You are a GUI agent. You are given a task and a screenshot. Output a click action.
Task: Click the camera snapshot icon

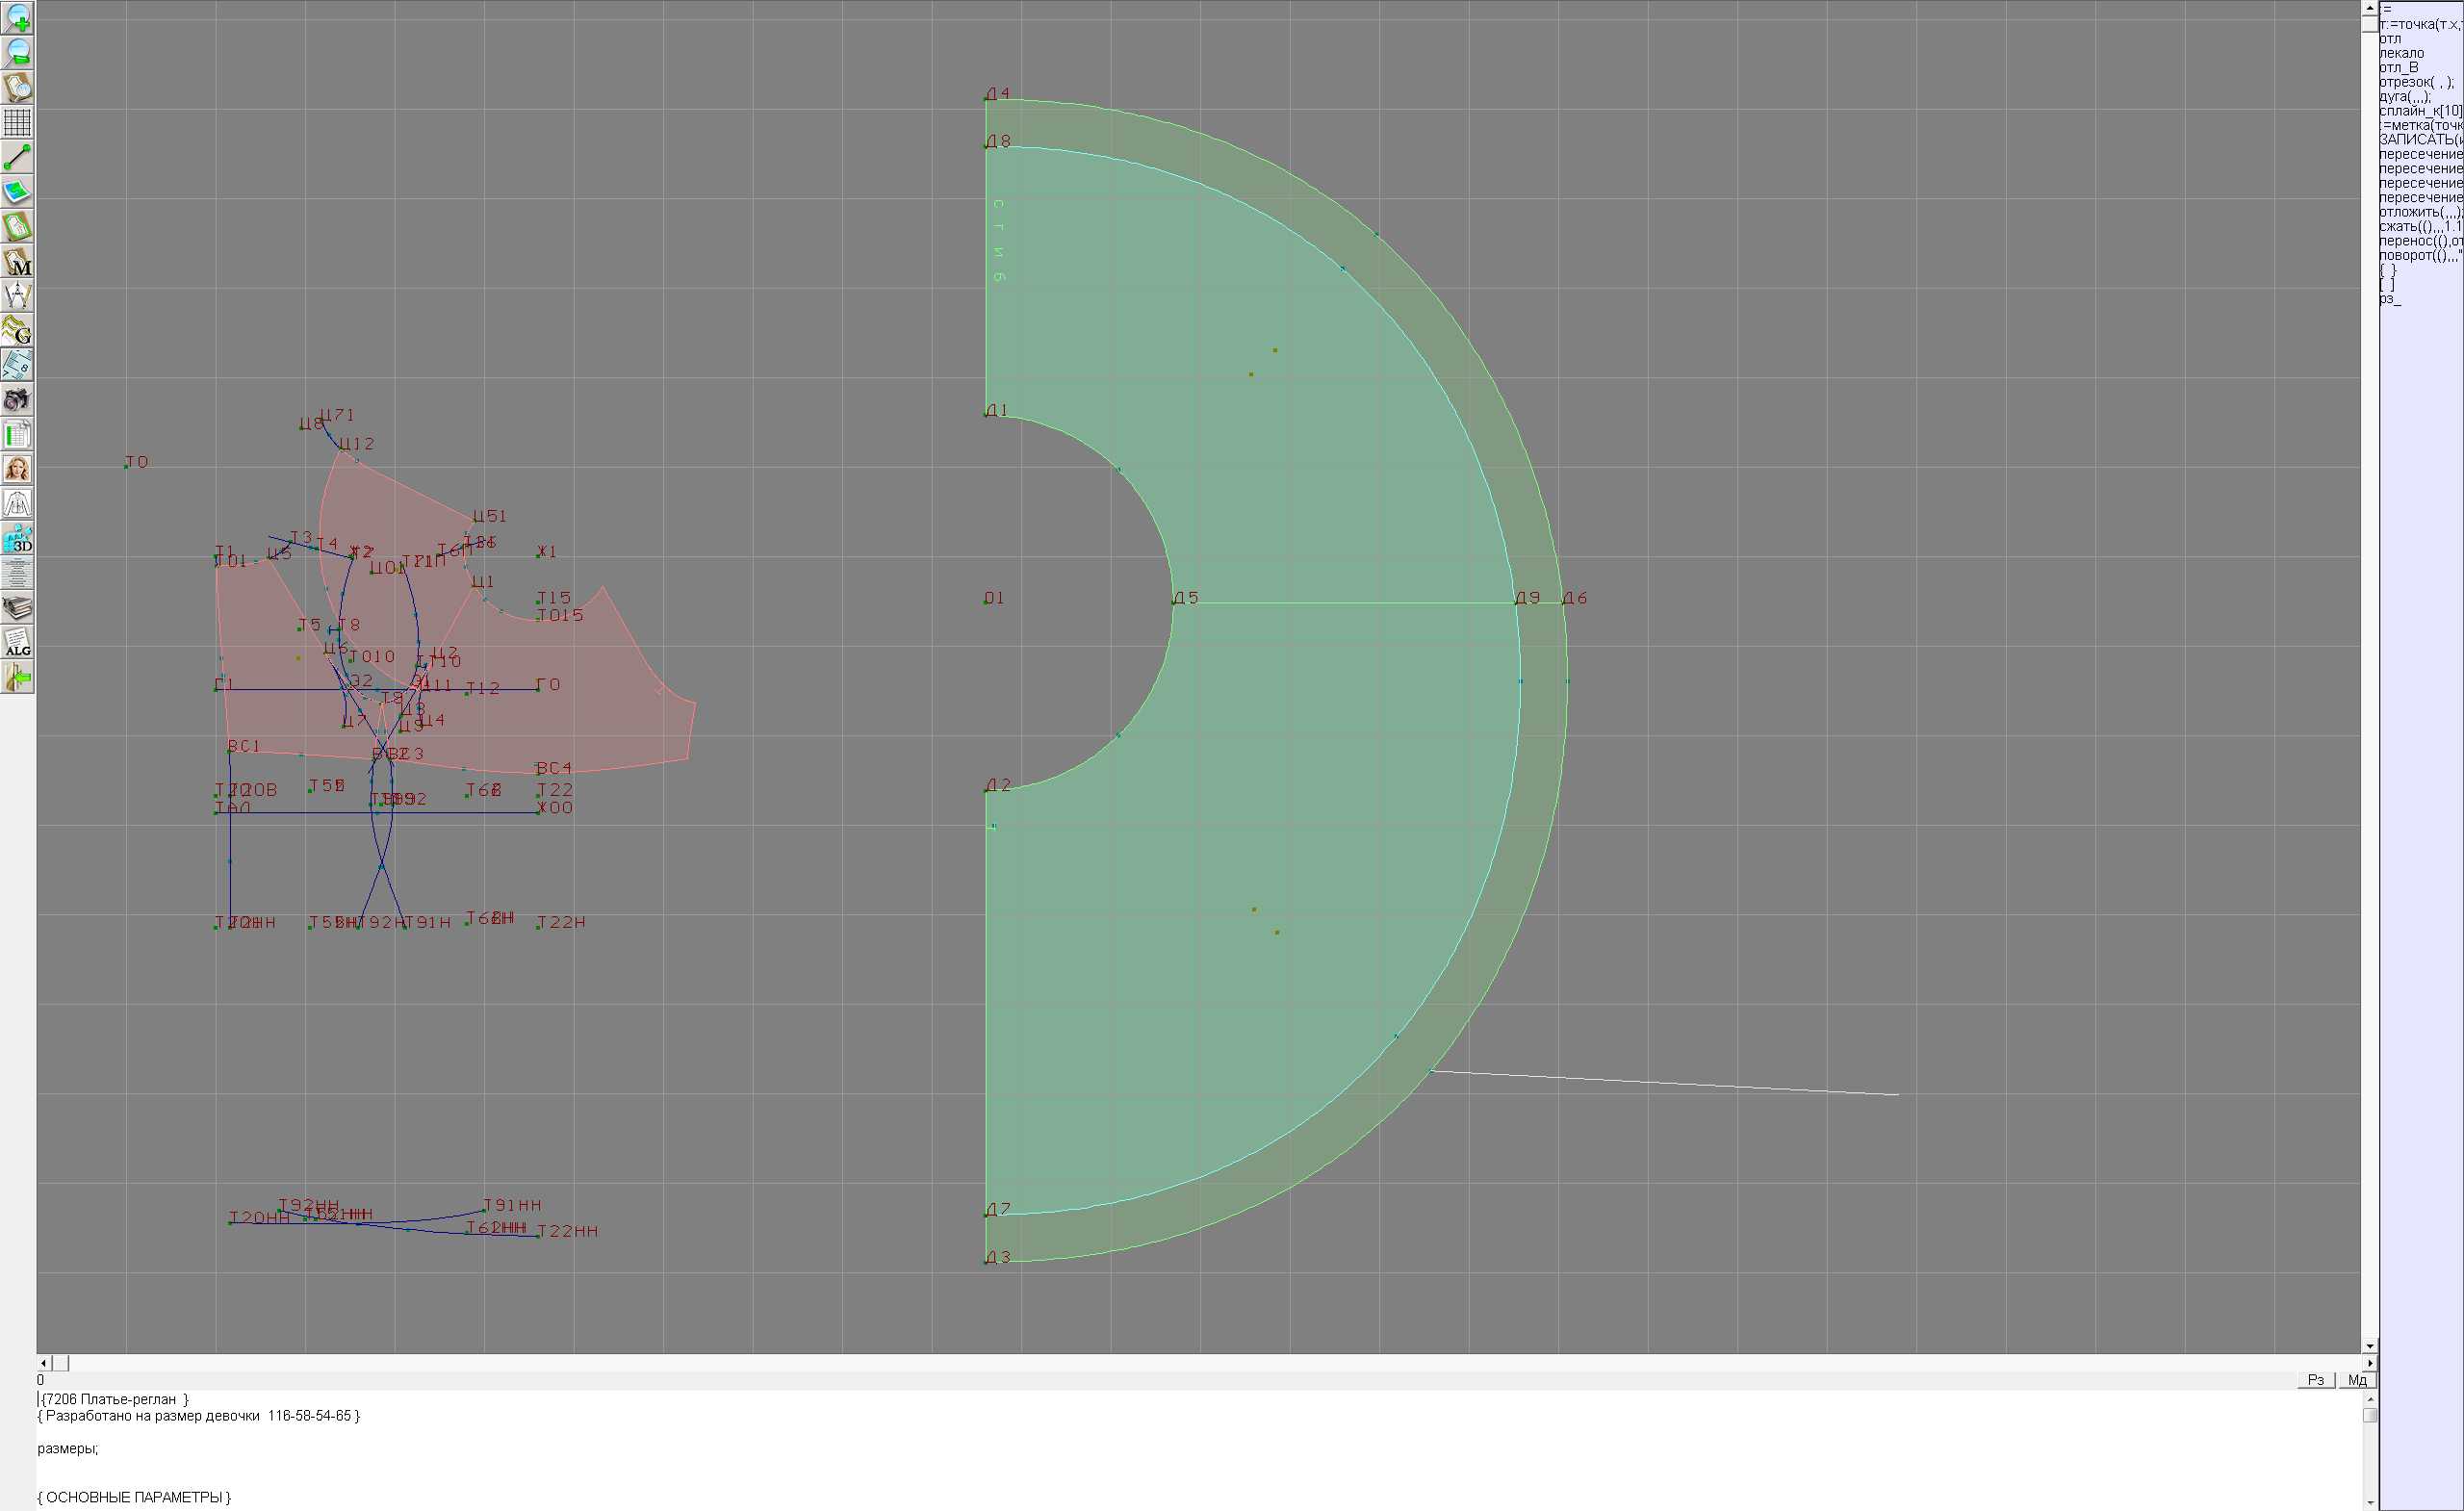point(18,400)
